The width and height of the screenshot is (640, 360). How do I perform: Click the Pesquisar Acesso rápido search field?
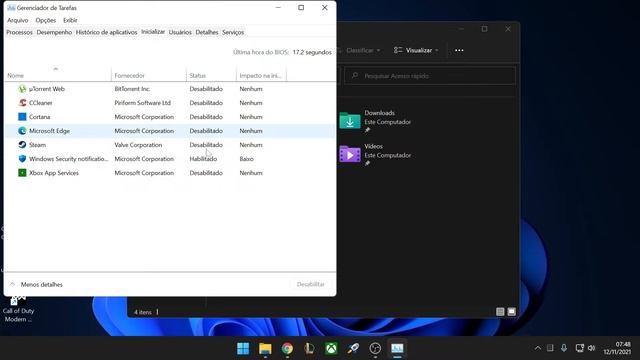430,76
